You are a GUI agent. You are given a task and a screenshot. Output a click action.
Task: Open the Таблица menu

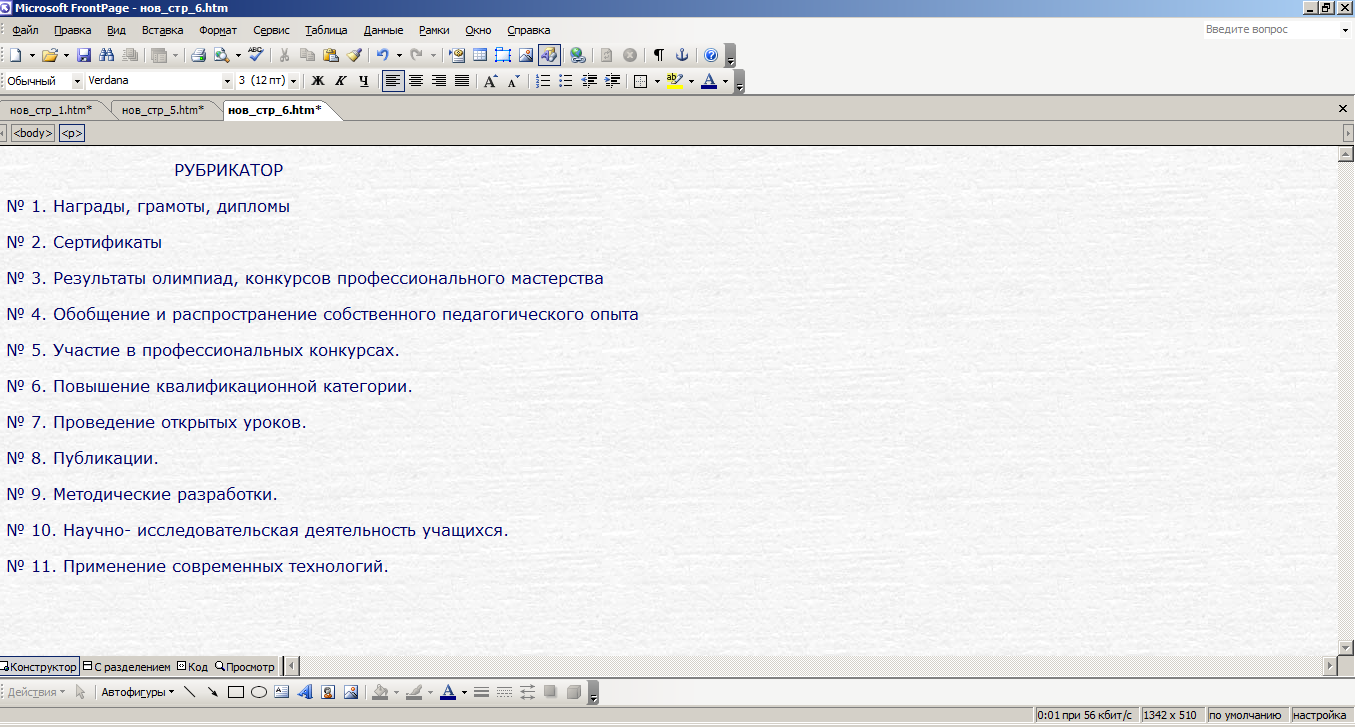point(326,30)
